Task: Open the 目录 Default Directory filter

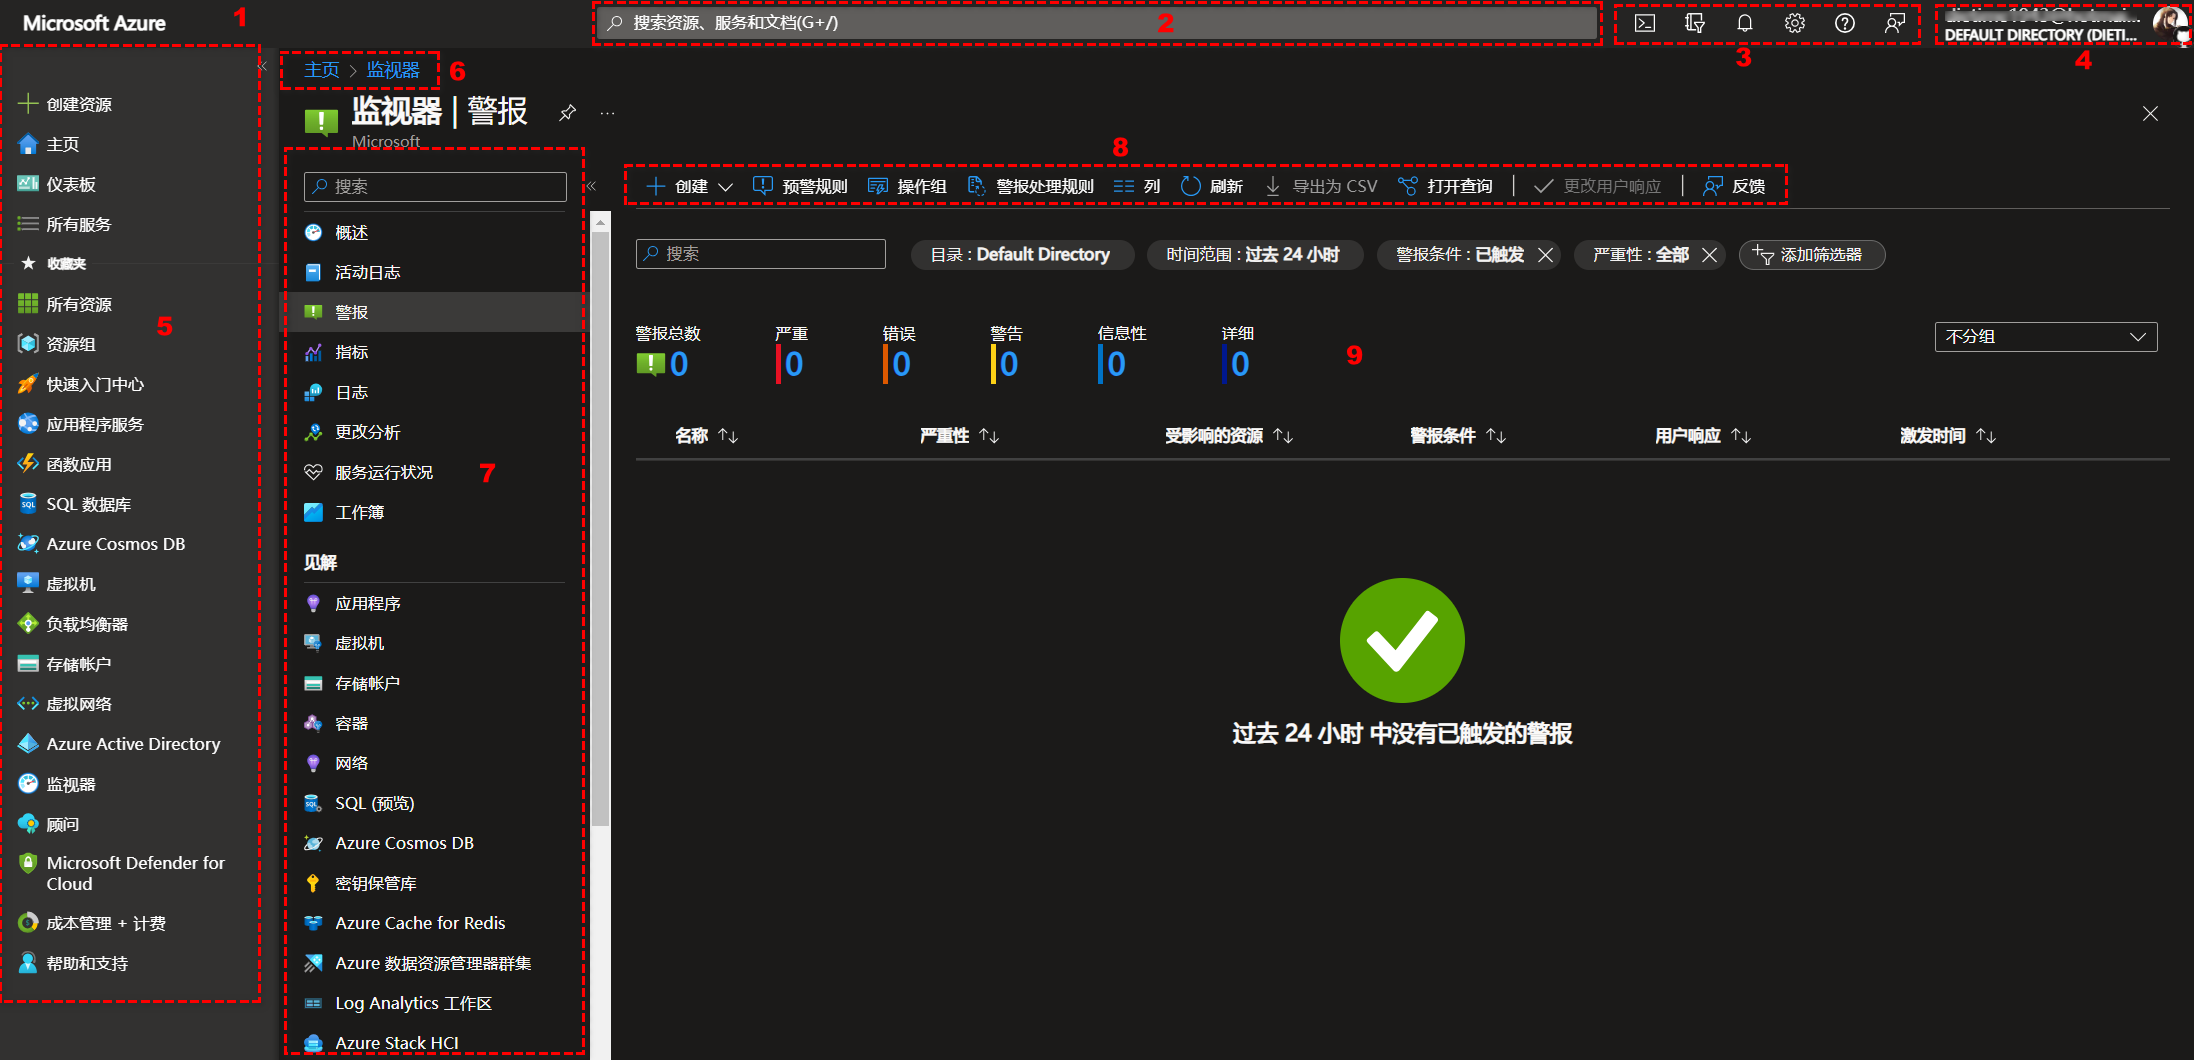Action: tap(1022, 255)
